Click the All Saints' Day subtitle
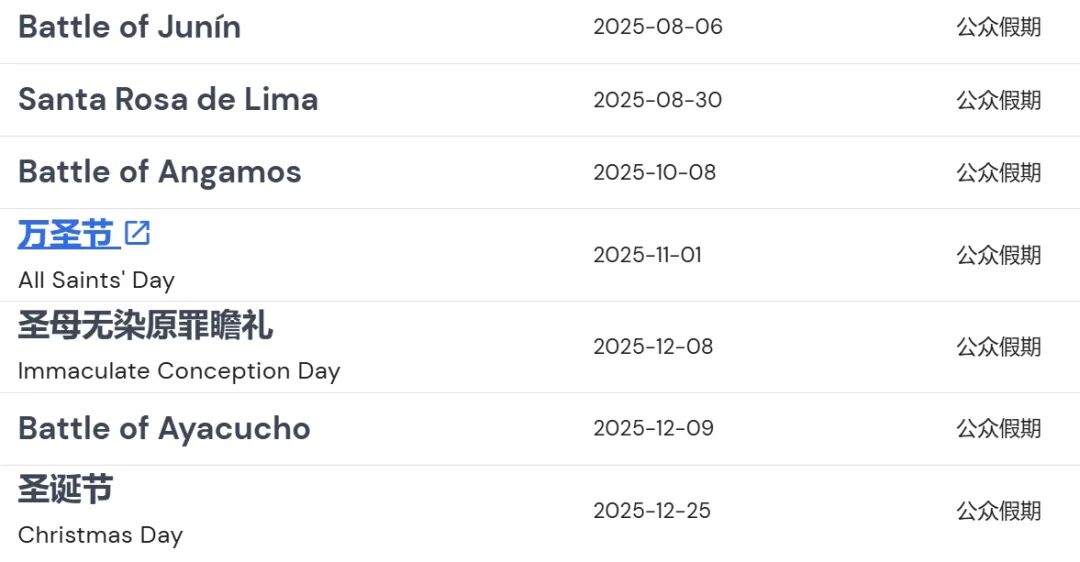 pyautogui.click(x=96, y=280)
